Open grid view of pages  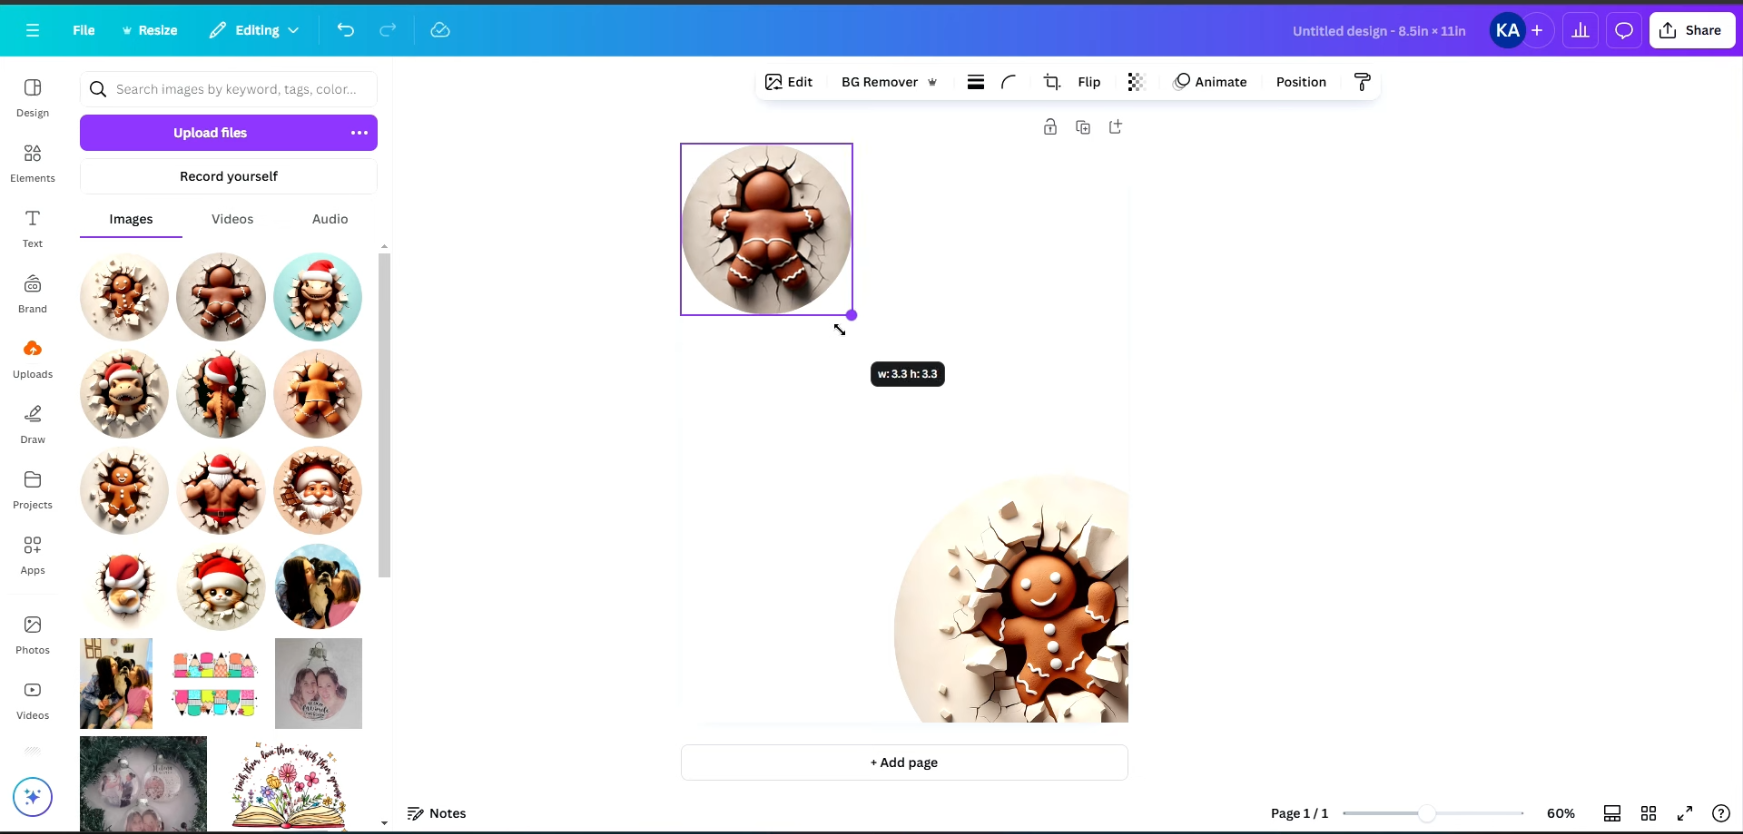point(1648,813)
